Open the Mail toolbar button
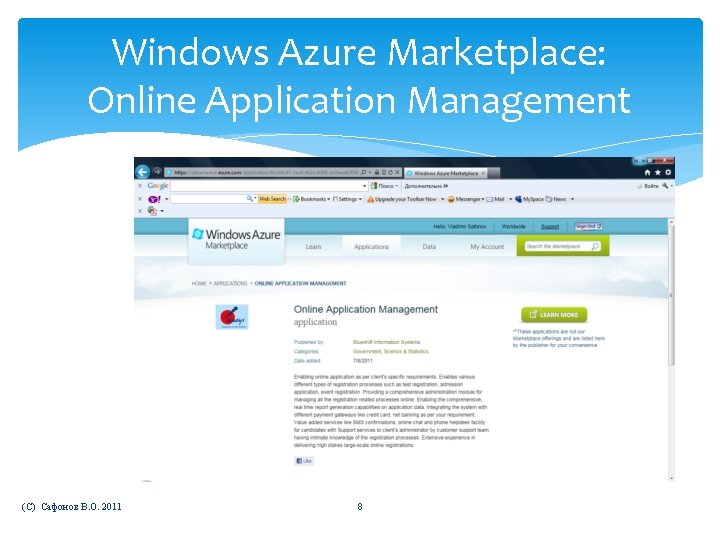This screenshot has width=720, height=540. point(495,199)
